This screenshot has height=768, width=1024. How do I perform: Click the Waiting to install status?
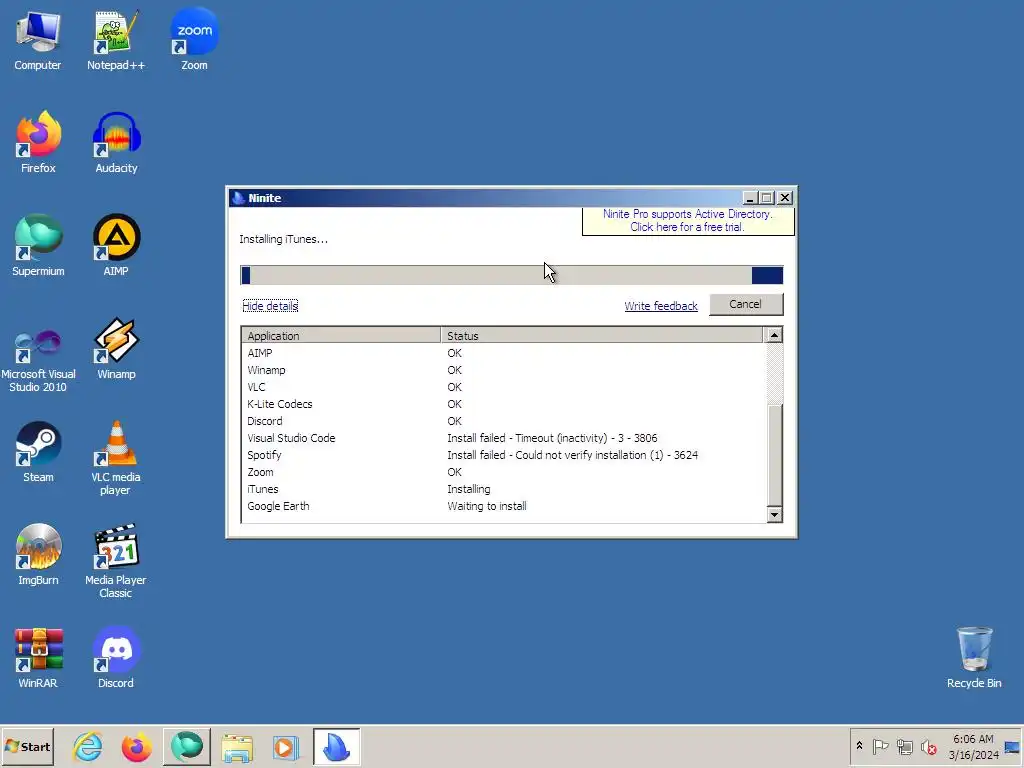[x=487, y=506]
